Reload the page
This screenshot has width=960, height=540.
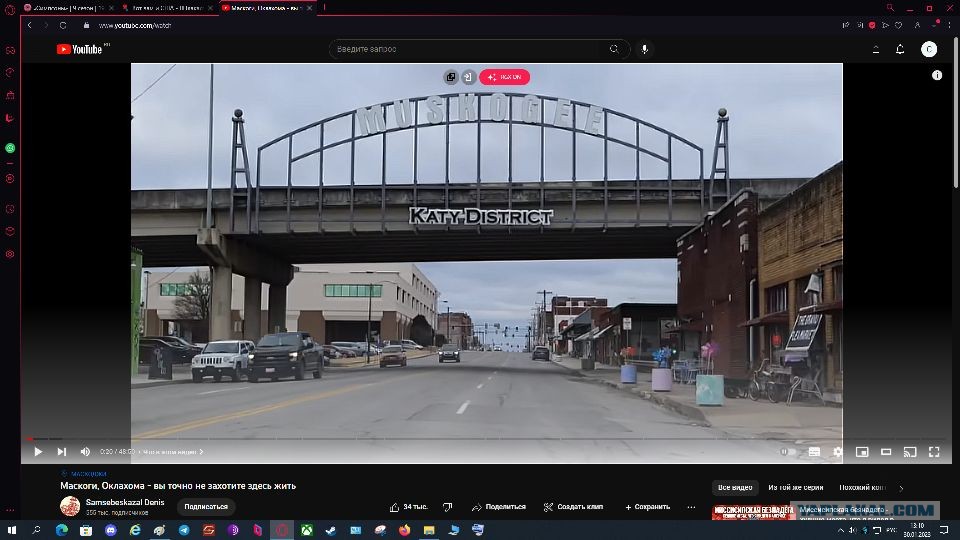63,25
